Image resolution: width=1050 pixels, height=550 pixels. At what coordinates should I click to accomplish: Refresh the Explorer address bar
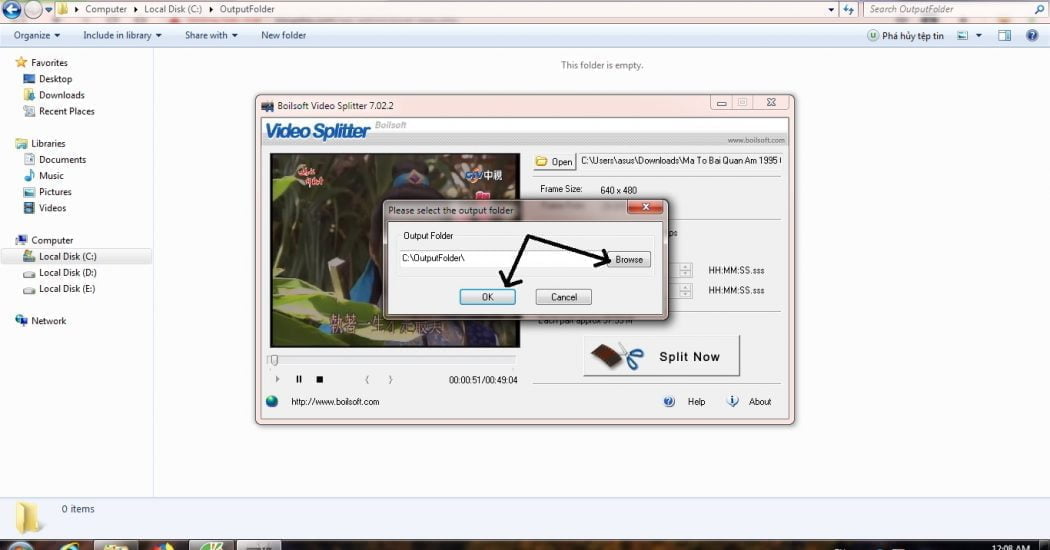[848, 9]
